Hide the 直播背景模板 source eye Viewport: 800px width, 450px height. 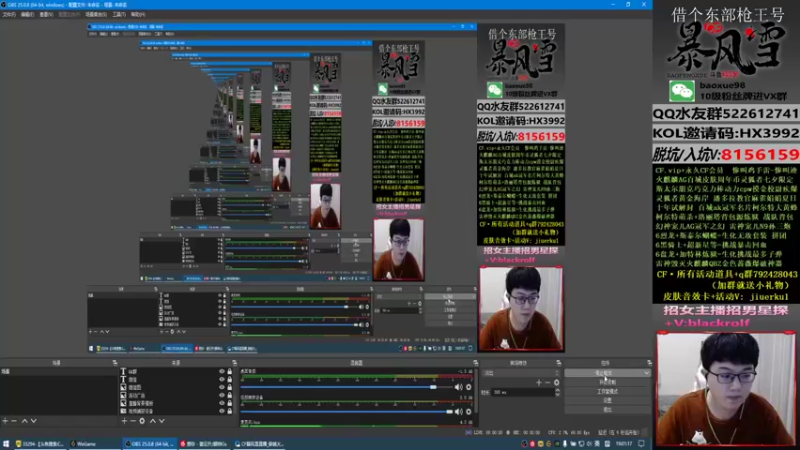click(x=221, y=403)
